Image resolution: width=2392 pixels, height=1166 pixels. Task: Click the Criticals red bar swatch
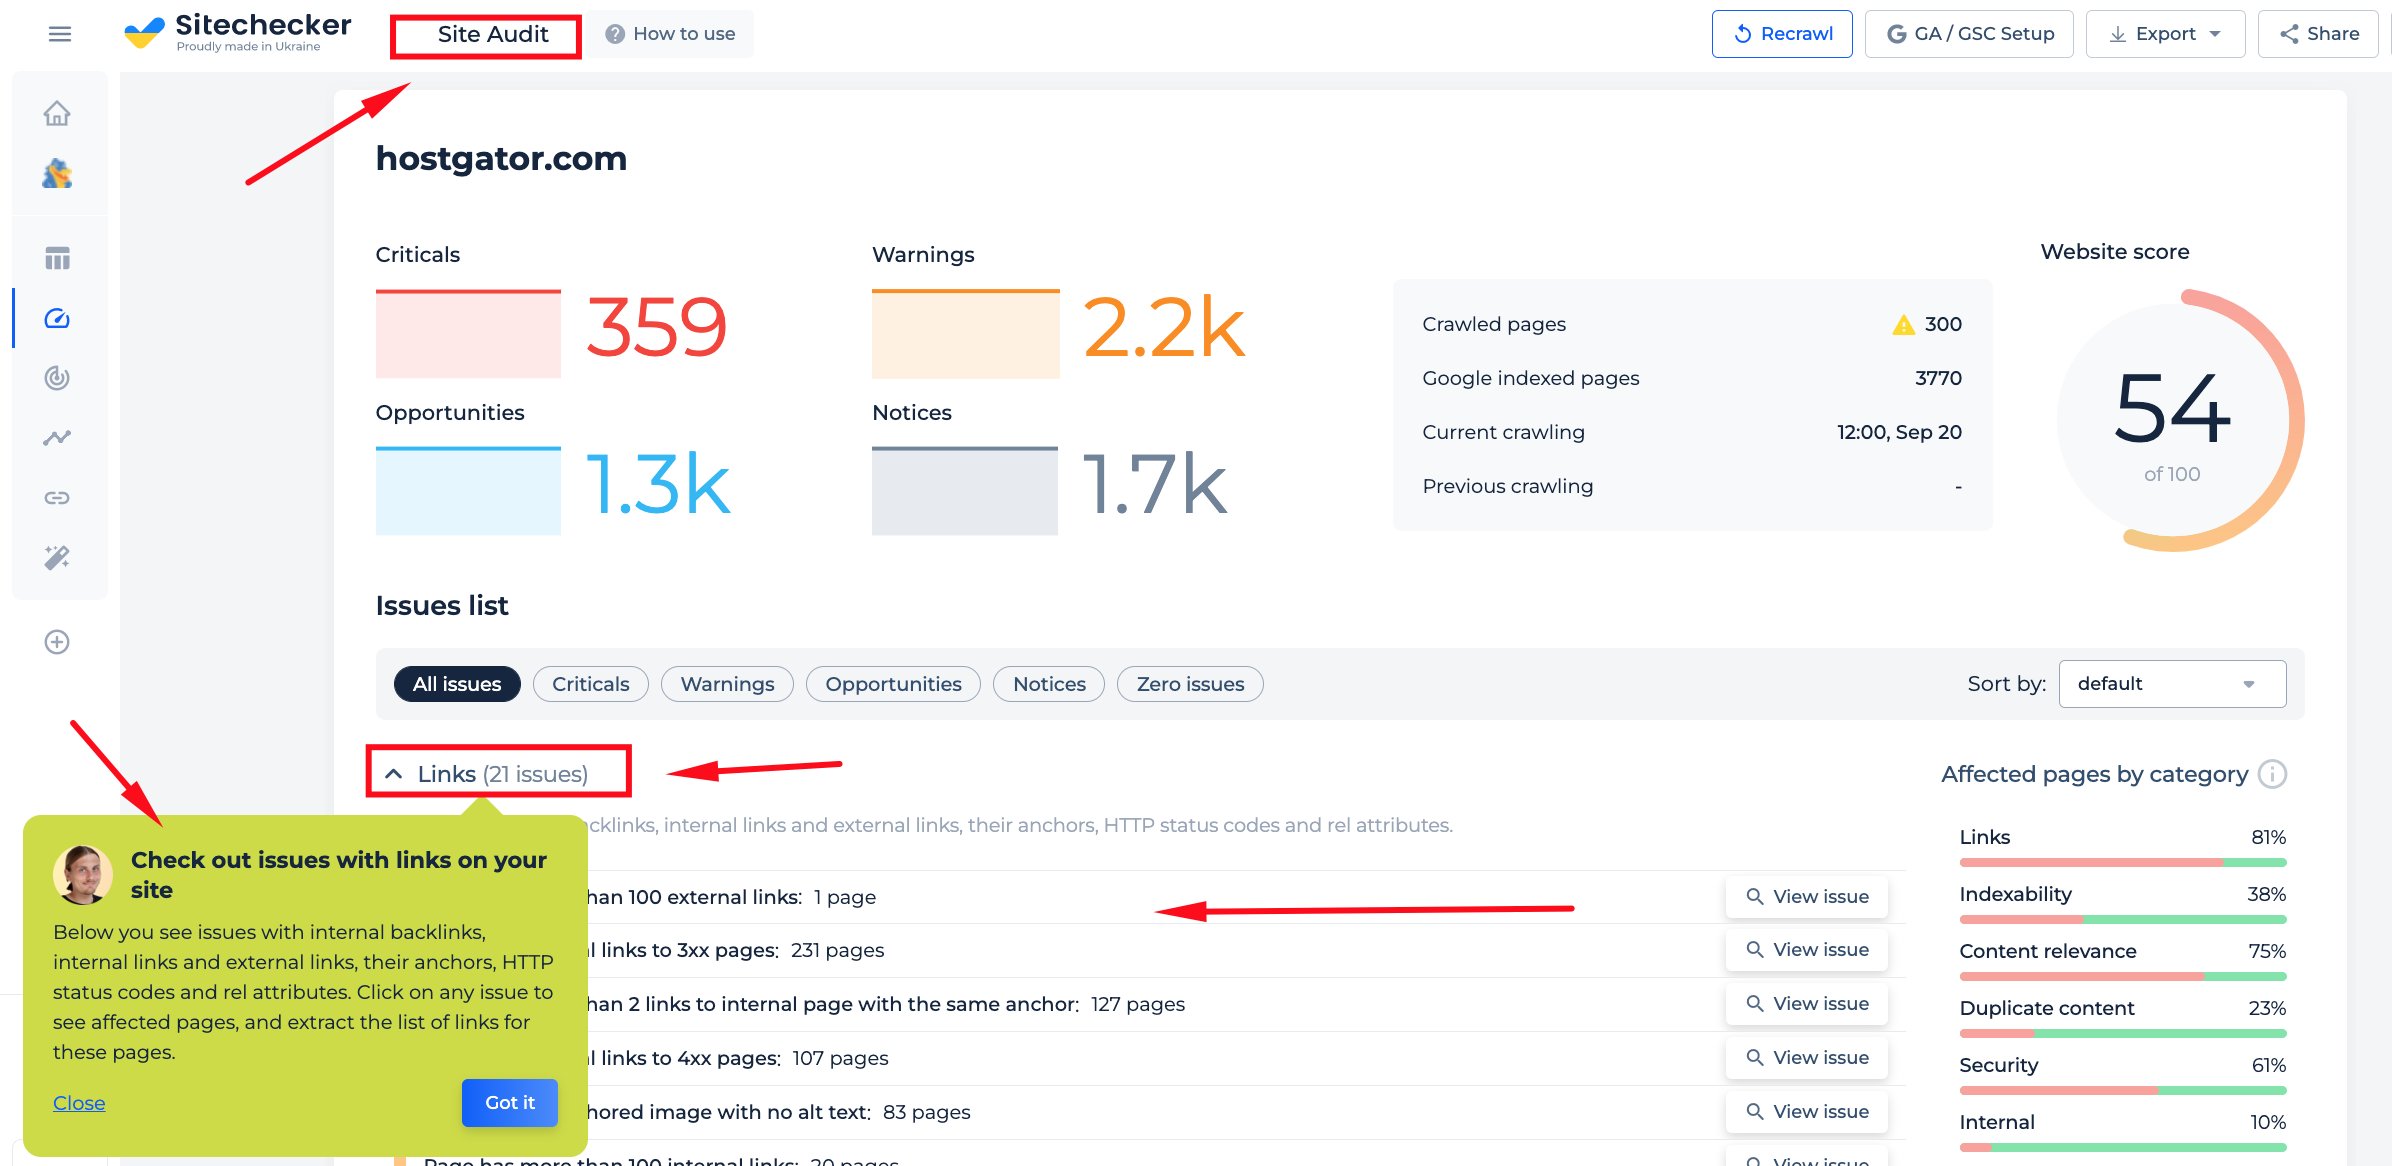click(x=468, y=334)
